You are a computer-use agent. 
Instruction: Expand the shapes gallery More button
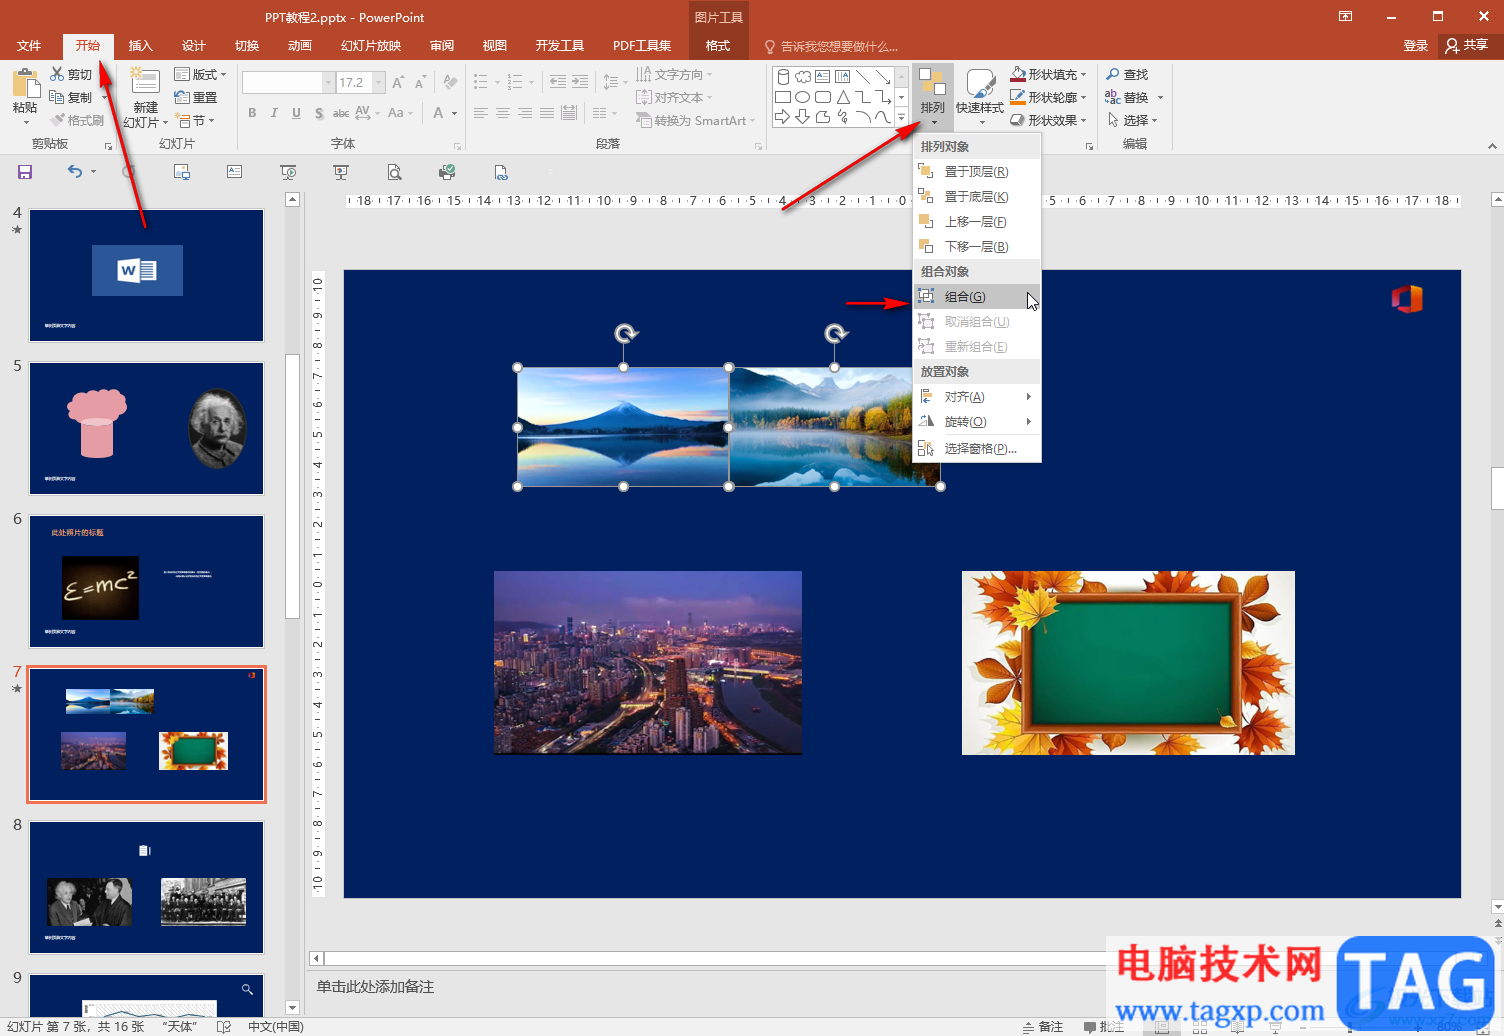901,118
